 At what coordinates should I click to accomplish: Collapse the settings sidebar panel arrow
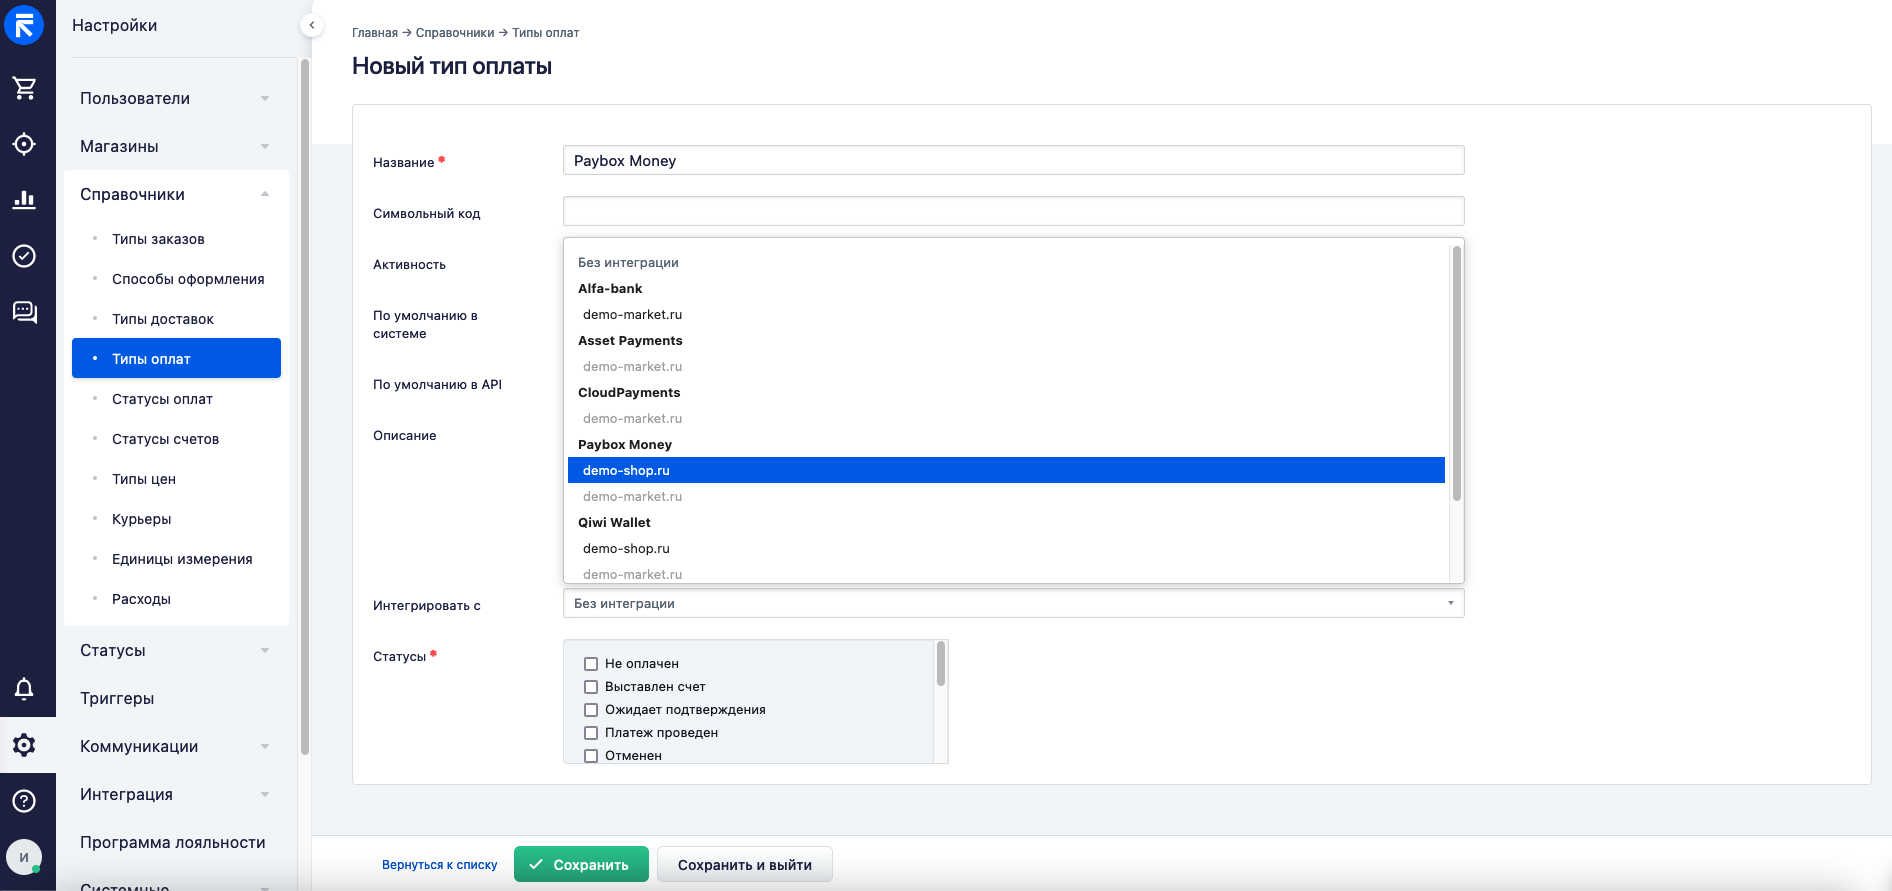[x=312, y=25]
